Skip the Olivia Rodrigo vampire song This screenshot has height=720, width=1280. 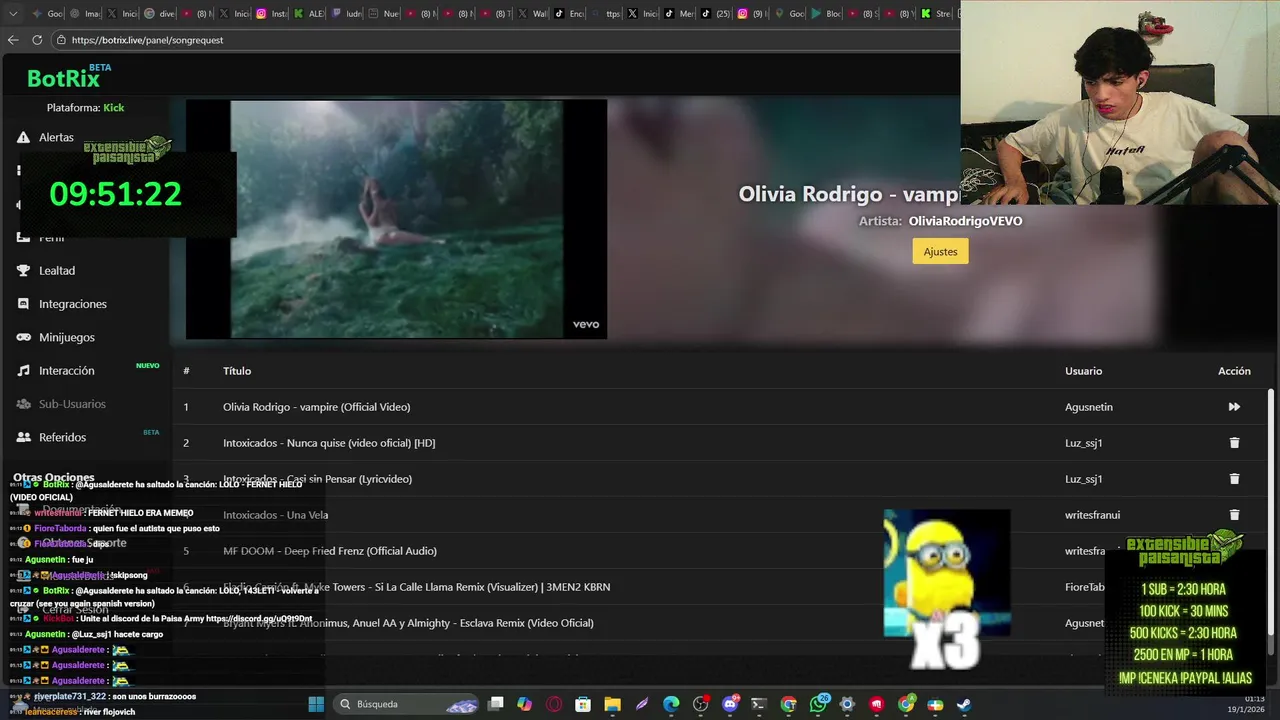pyautogui.click(x=1234, y=407)
